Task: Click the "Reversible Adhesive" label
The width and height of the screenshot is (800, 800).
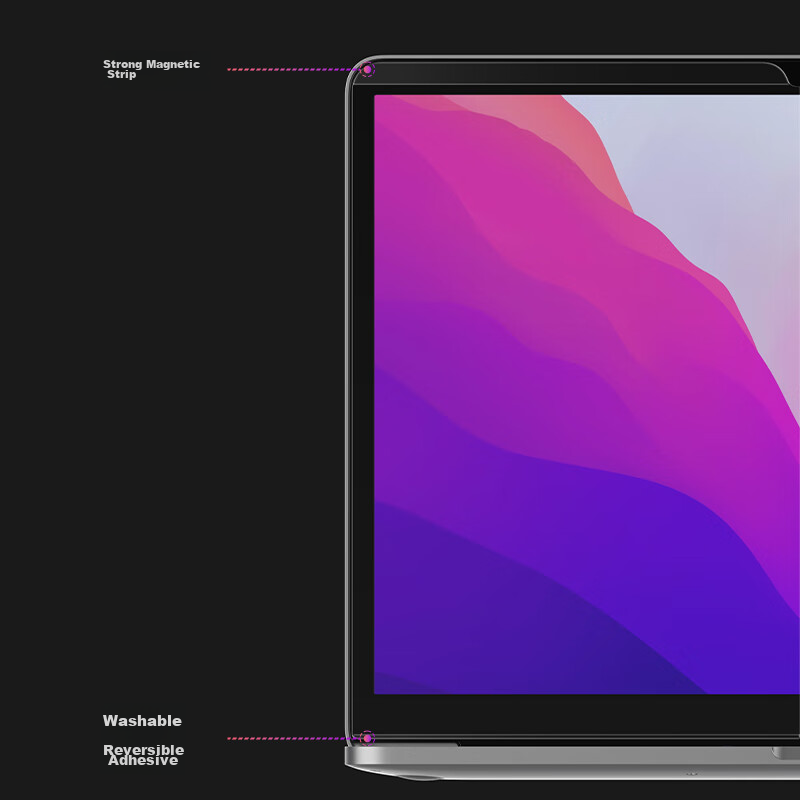Action: [143, 755]
